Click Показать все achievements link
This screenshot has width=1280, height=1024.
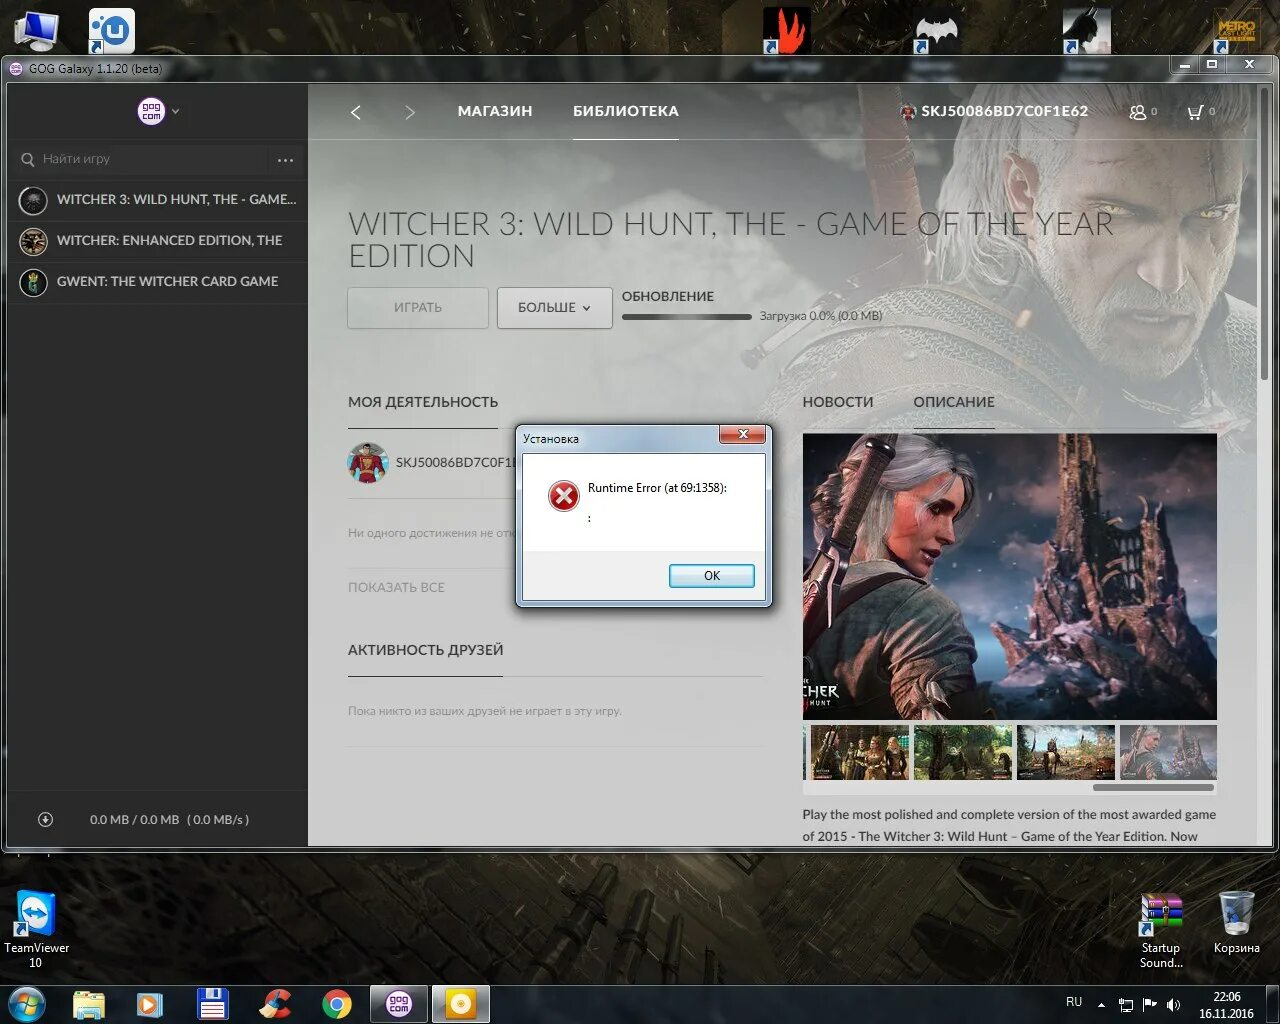point(396,588)
